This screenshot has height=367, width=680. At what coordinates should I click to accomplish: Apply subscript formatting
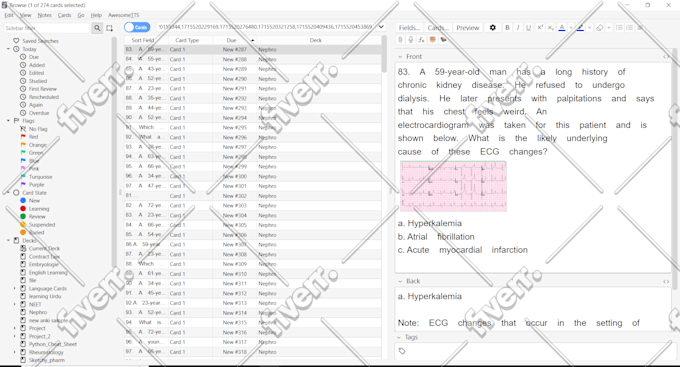pyautogui.click(x=550, y=28)
